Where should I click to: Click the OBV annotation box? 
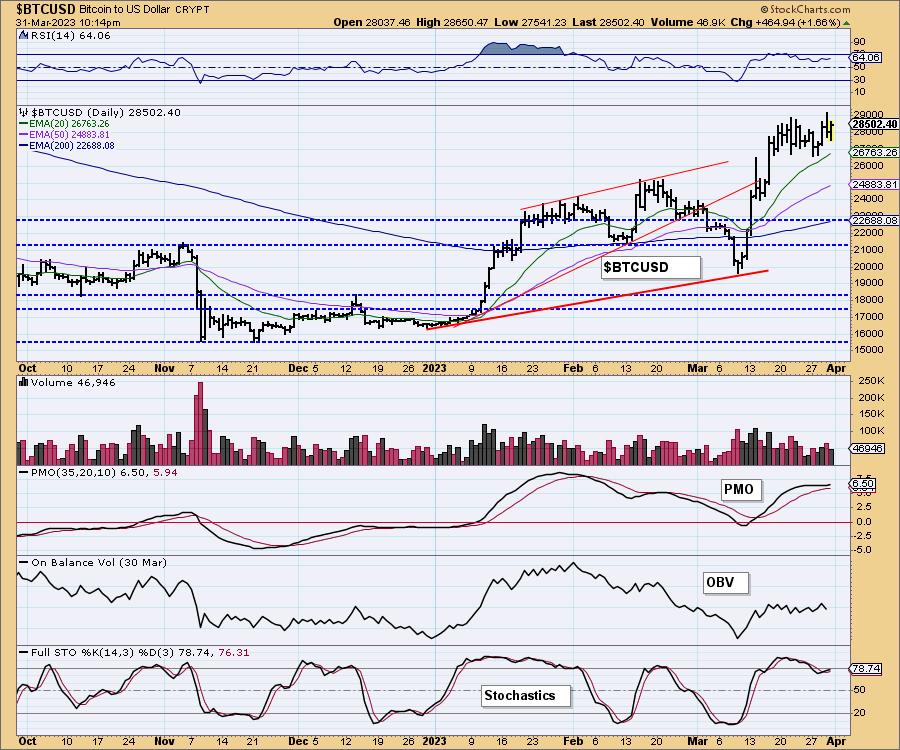[726, 582]
